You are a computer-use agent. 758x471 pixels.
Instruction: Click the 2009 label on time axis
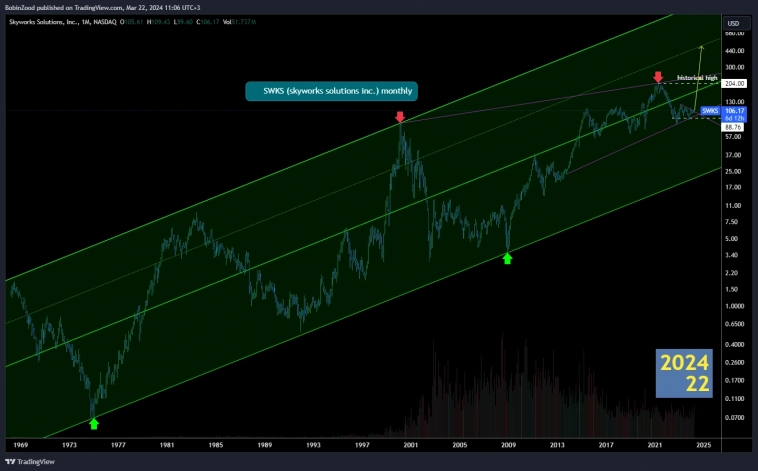509,445
